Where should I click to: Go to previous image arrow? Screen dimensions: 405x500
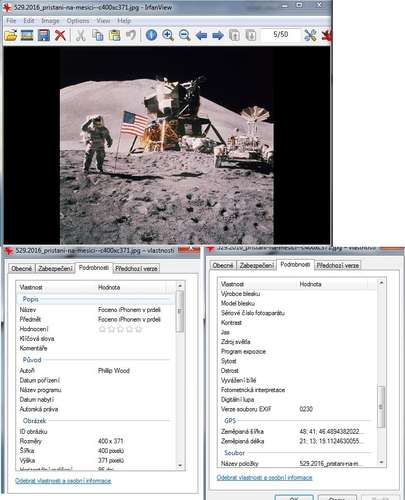[x=201, y=35]
